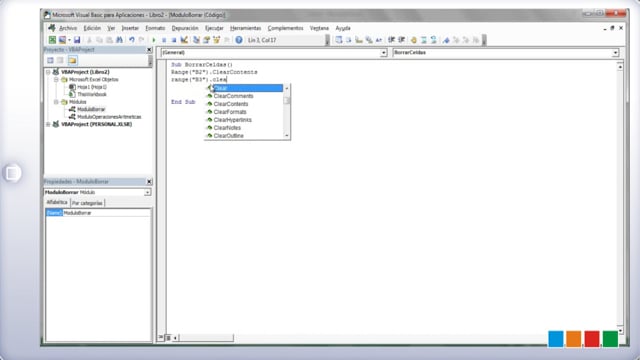The height and width of the screenshot is (360, 640).
Task: Open the Insertar menu
Action: click(x=130, y=28)
